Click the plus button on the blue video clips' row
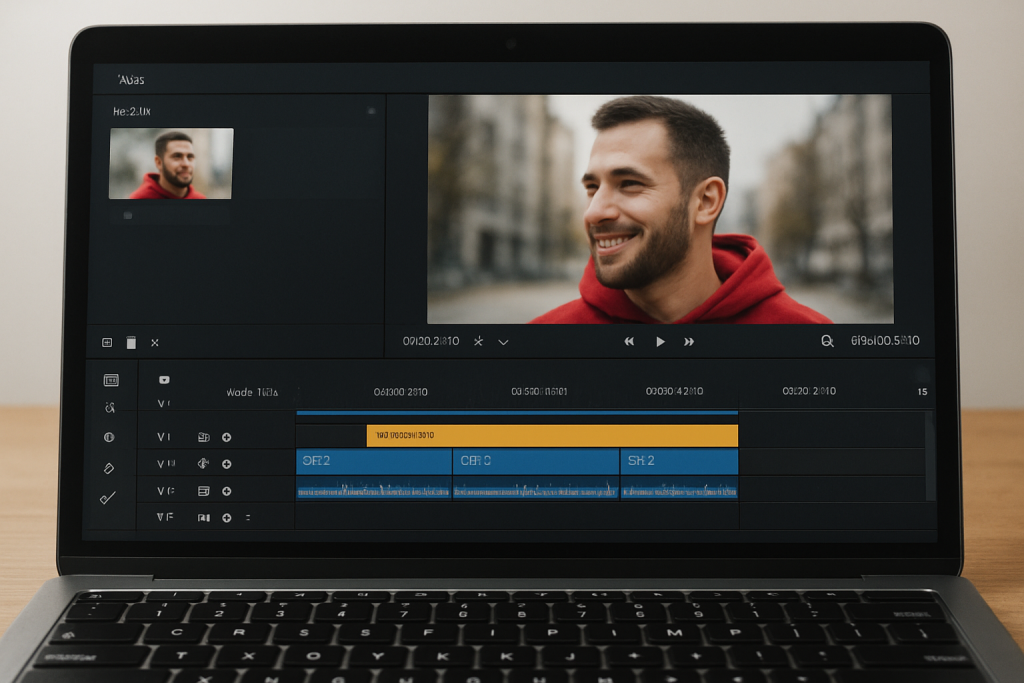This screenshot has width=1024, height=683. point(227,464)
